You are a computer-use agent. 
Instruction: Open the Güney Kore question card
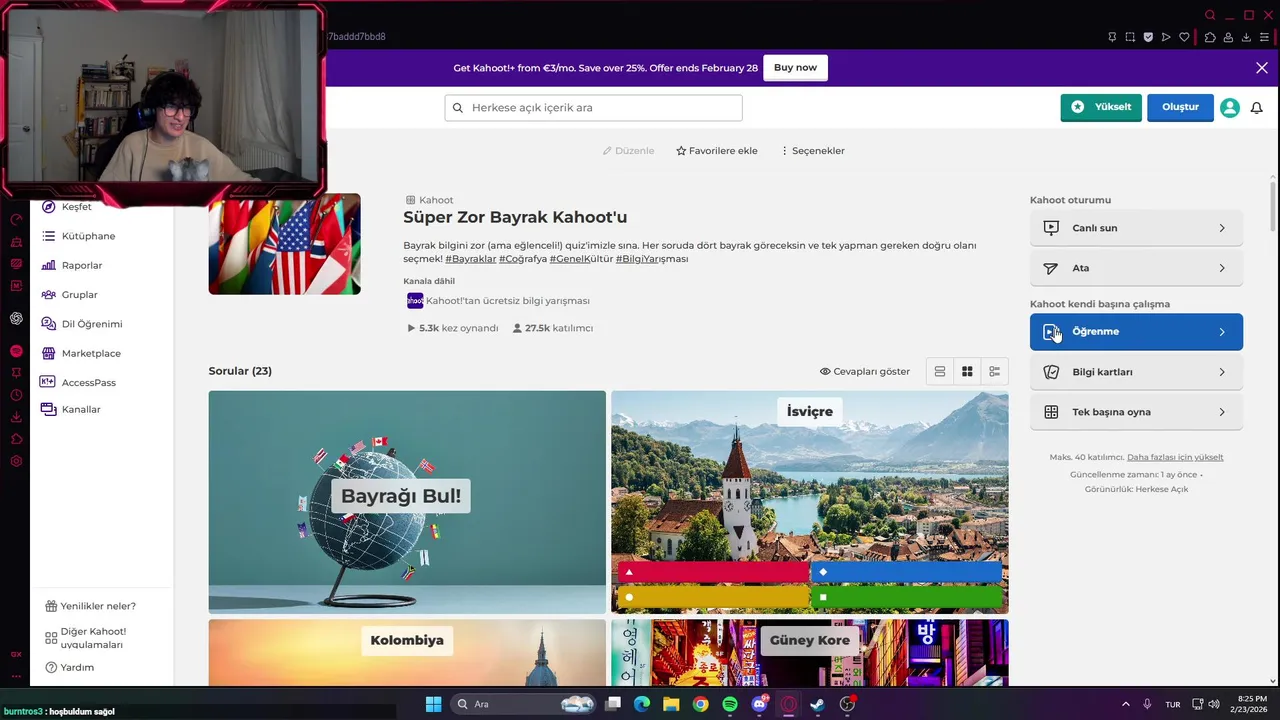(810, 652)
